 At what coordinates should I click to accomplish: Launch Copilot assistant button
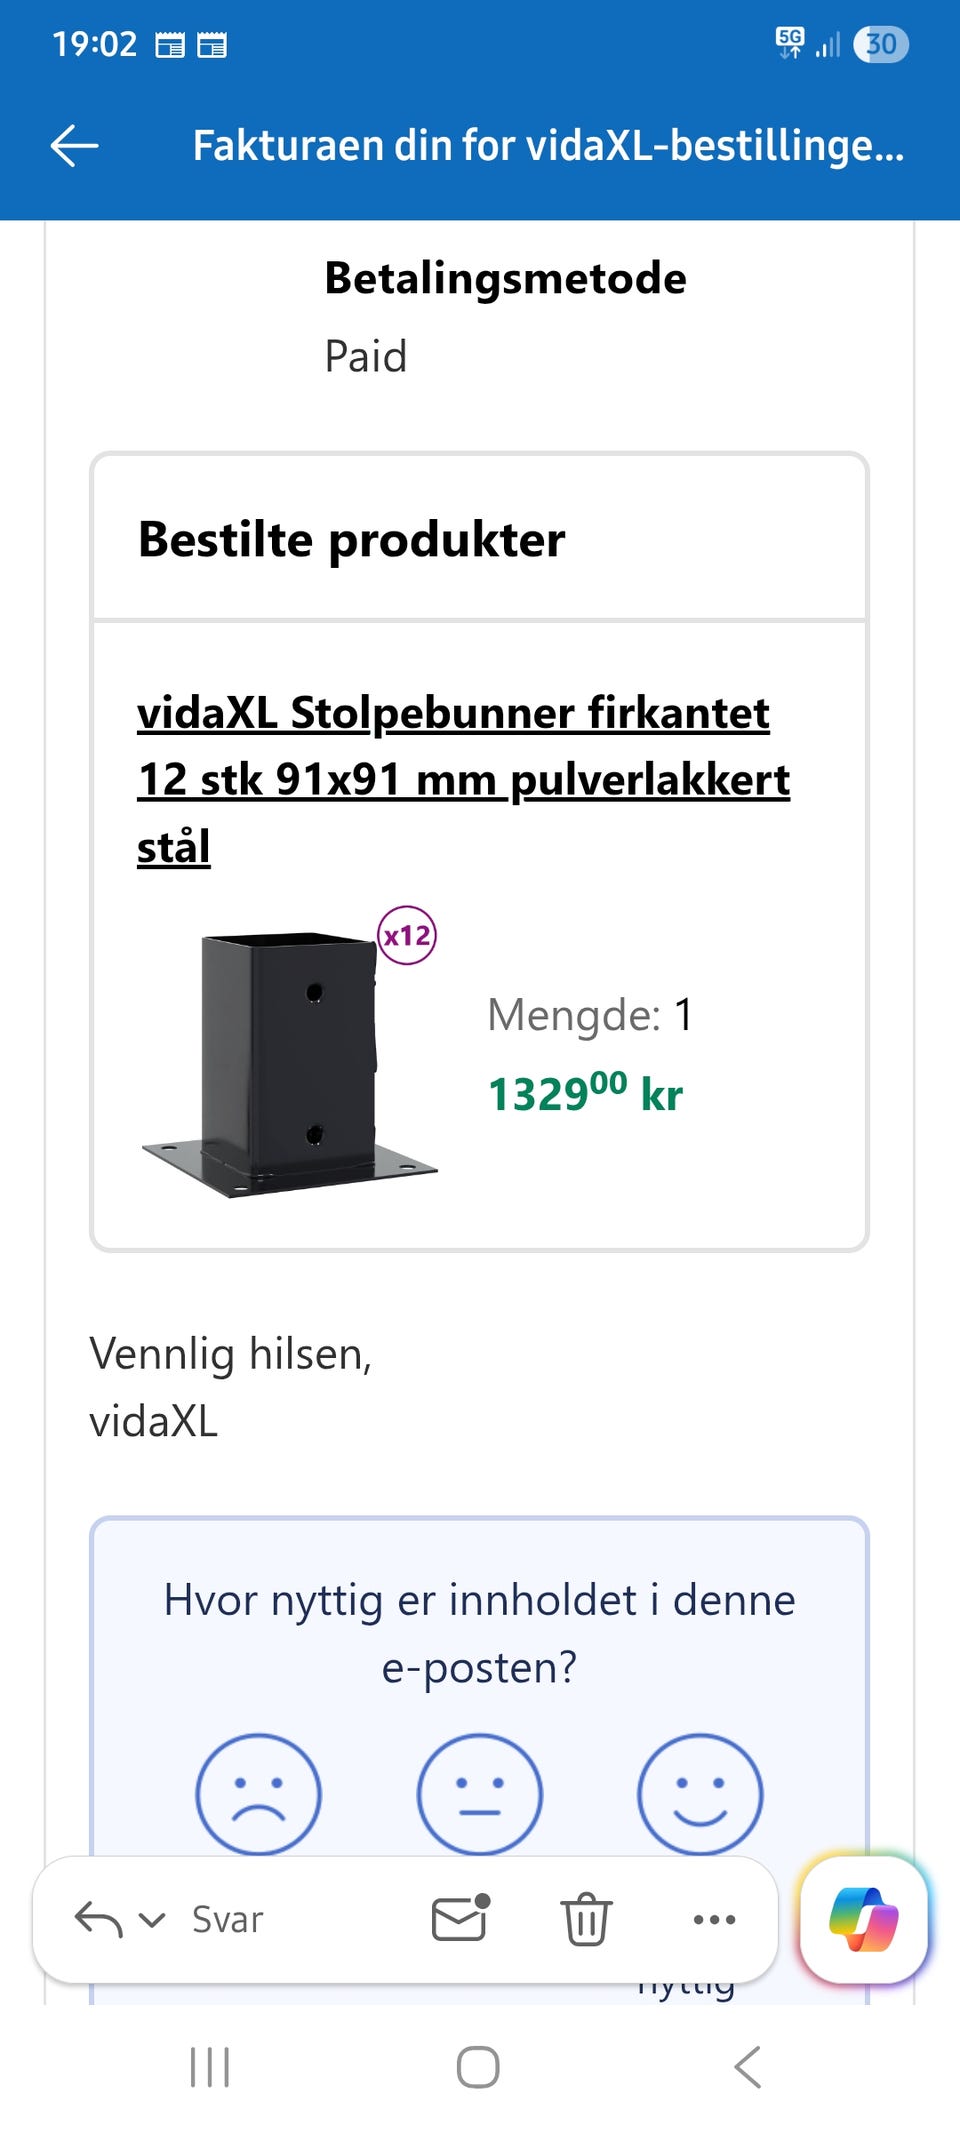[x=864, y=1919]
